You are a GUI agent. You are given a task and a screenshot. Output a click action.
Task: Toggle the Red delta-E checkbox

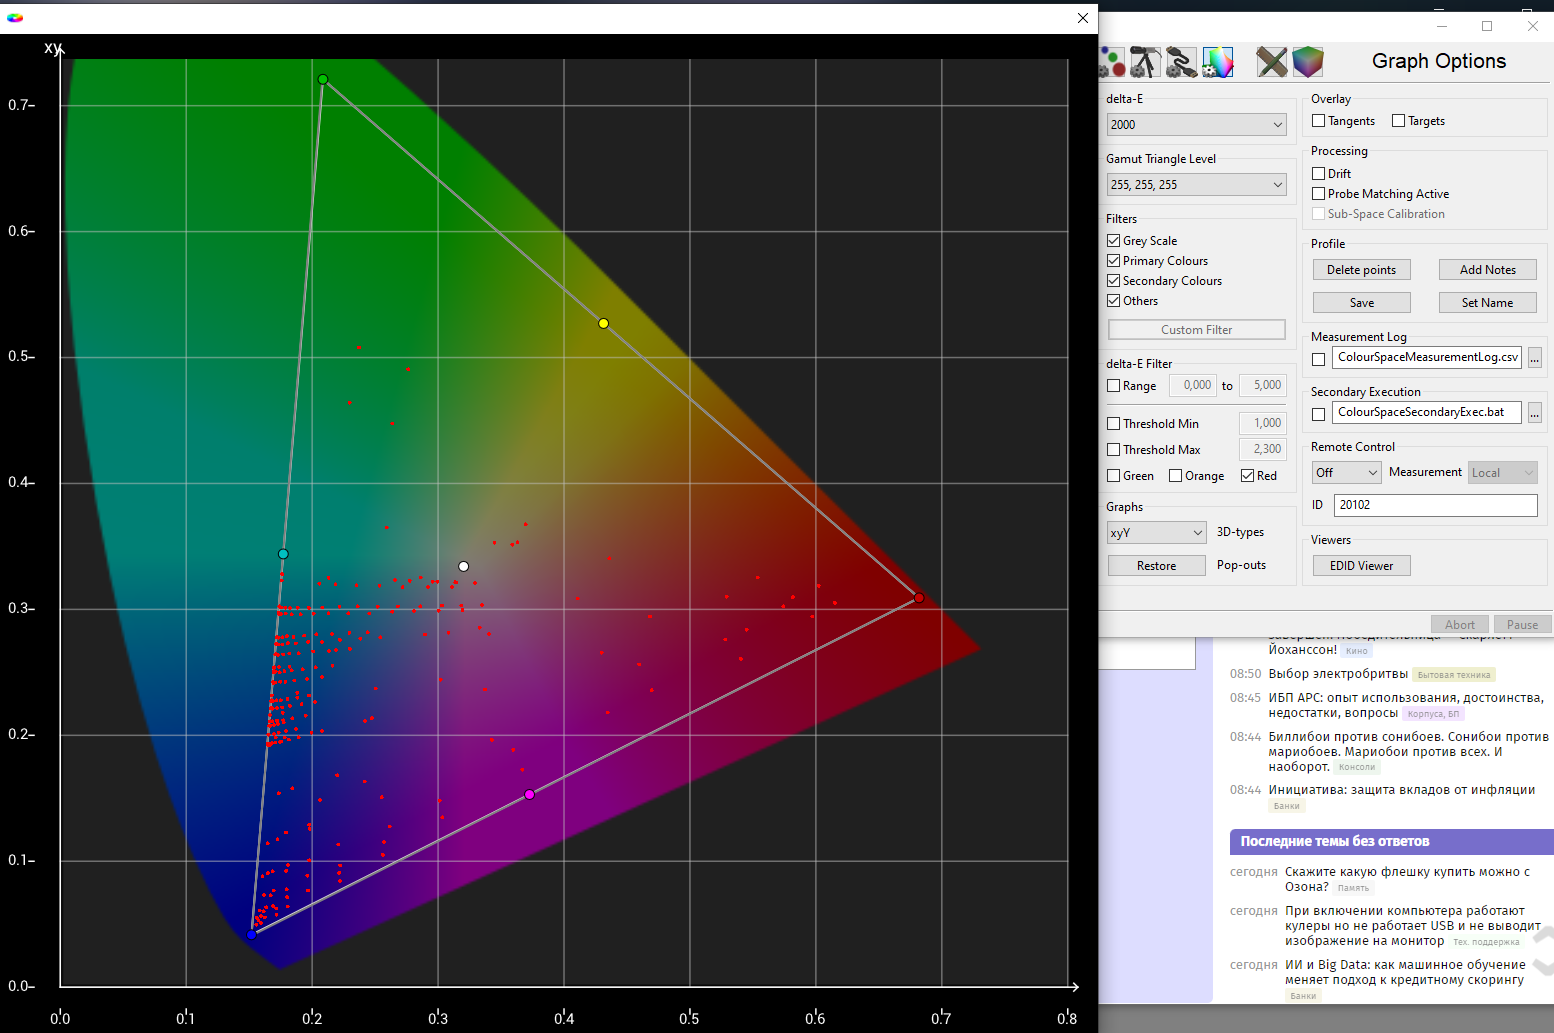(x=1248, y=476)
